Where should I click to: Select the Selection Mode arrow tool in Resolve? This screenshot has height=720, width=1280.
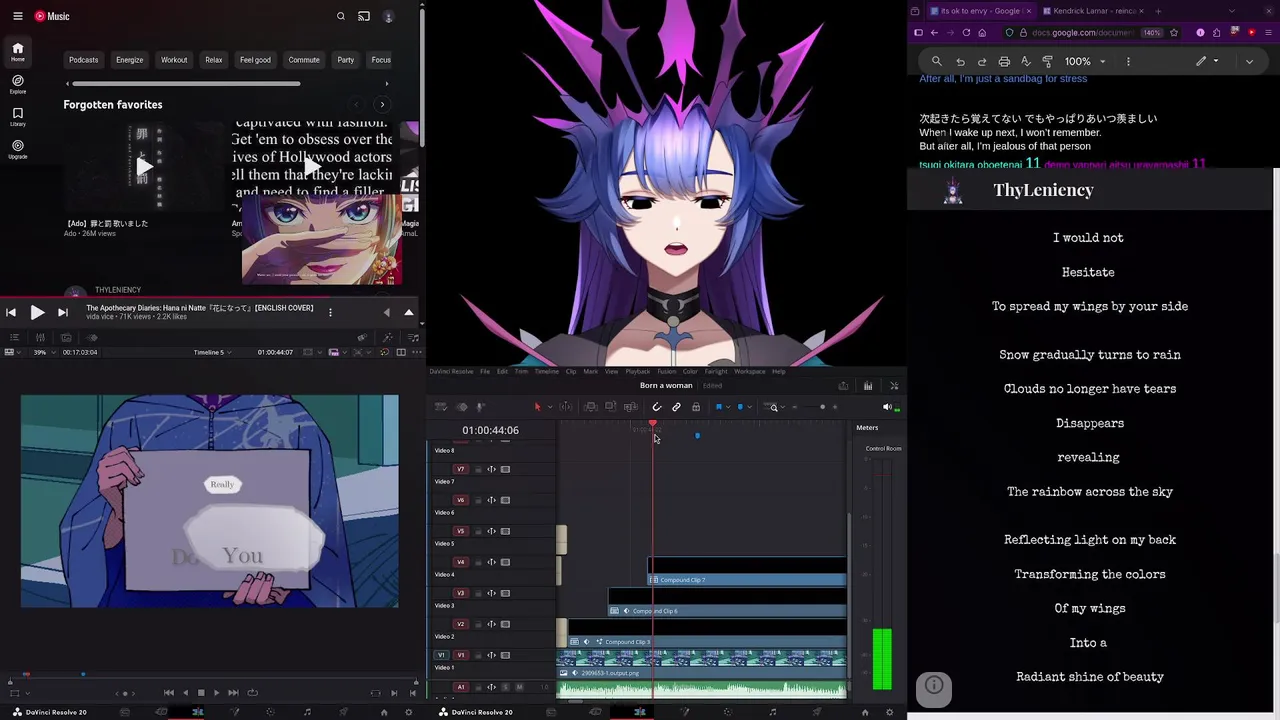pos(537,407)
